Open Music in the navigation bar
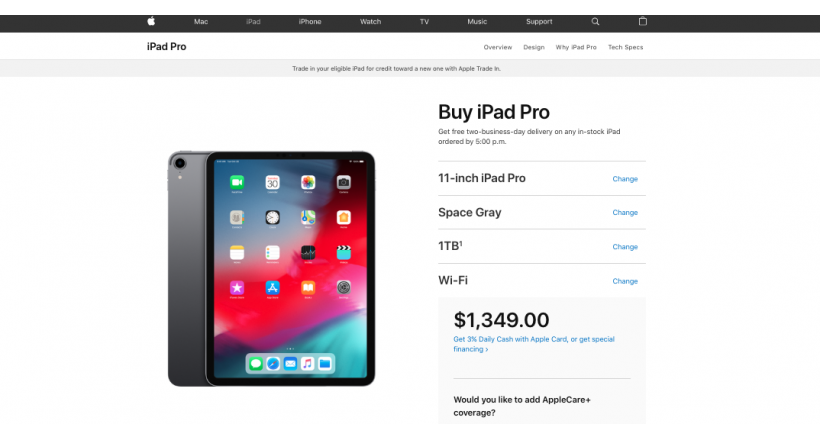This screenshot has height=440, width=820. click(x=477, y=21)
